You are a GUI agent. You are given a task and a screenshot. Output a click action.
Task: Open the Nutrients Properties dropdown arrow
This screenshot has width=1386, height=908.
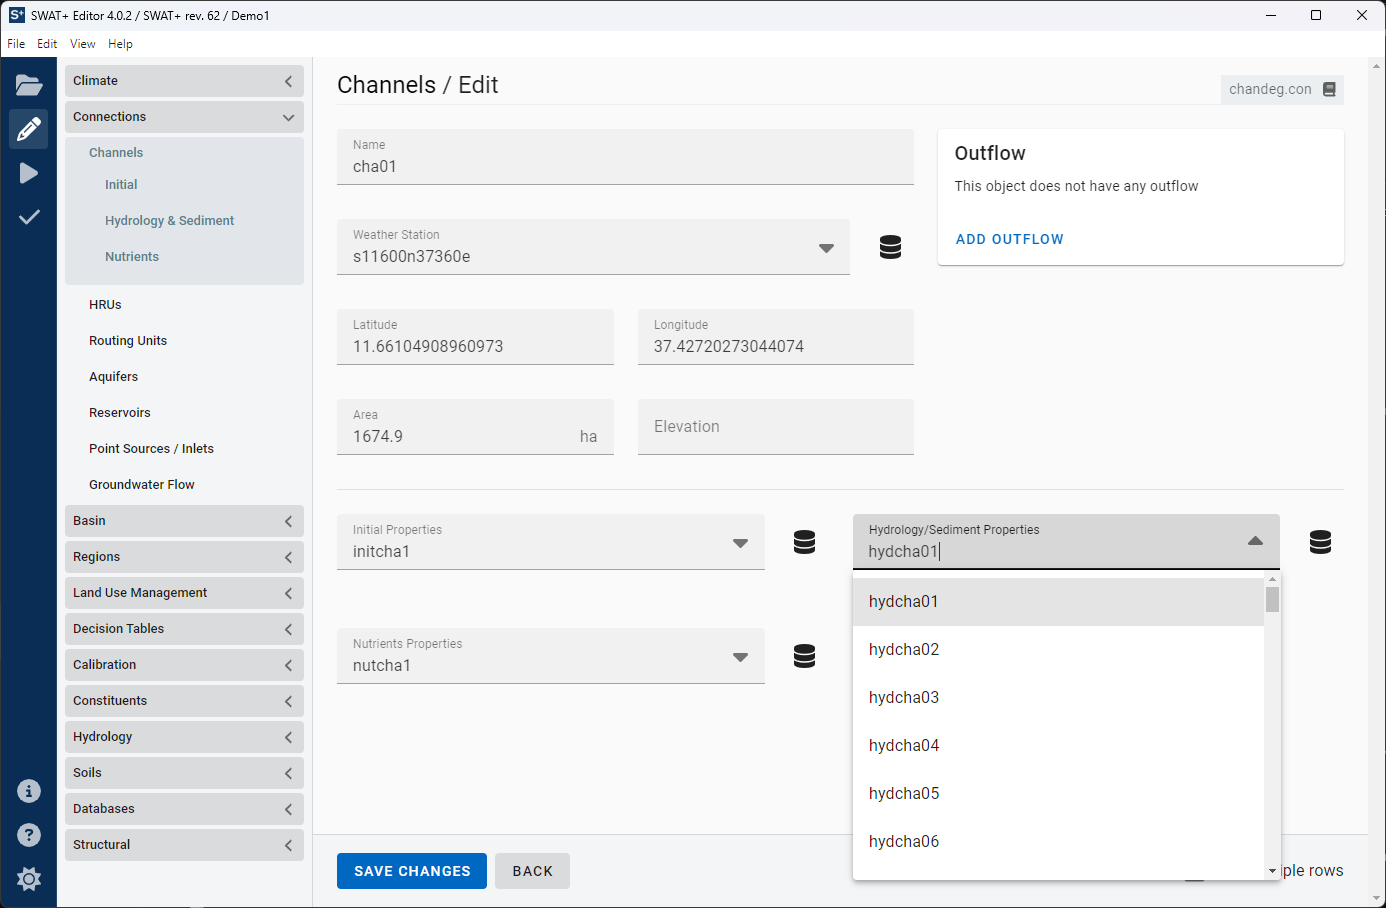[740, 657]
